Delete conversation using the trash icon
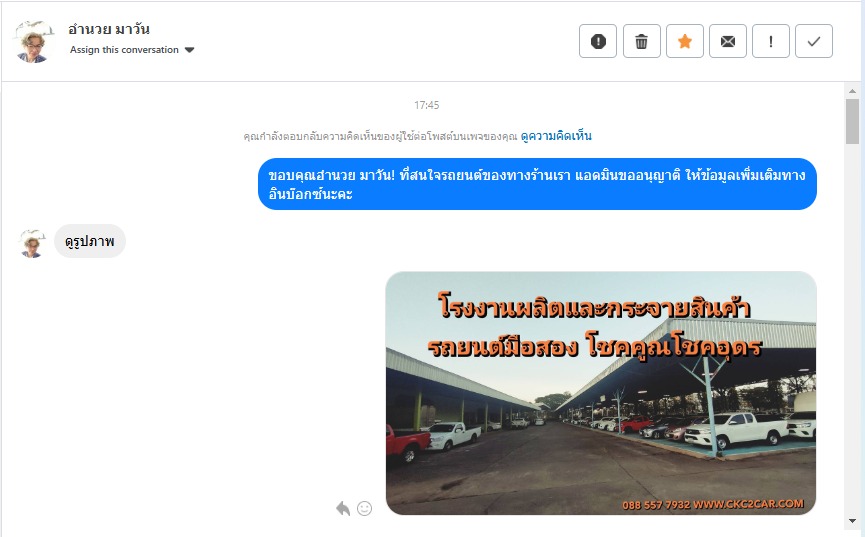The height and width of the screenshot is (537, 865). tap(642, 41)
